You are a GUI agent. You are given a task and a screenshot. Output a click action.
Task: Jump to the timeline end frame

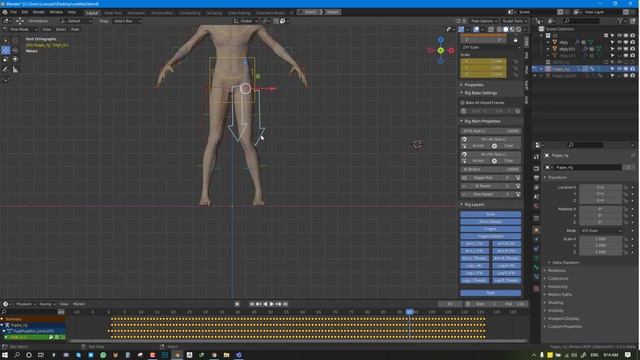[285, 304]
